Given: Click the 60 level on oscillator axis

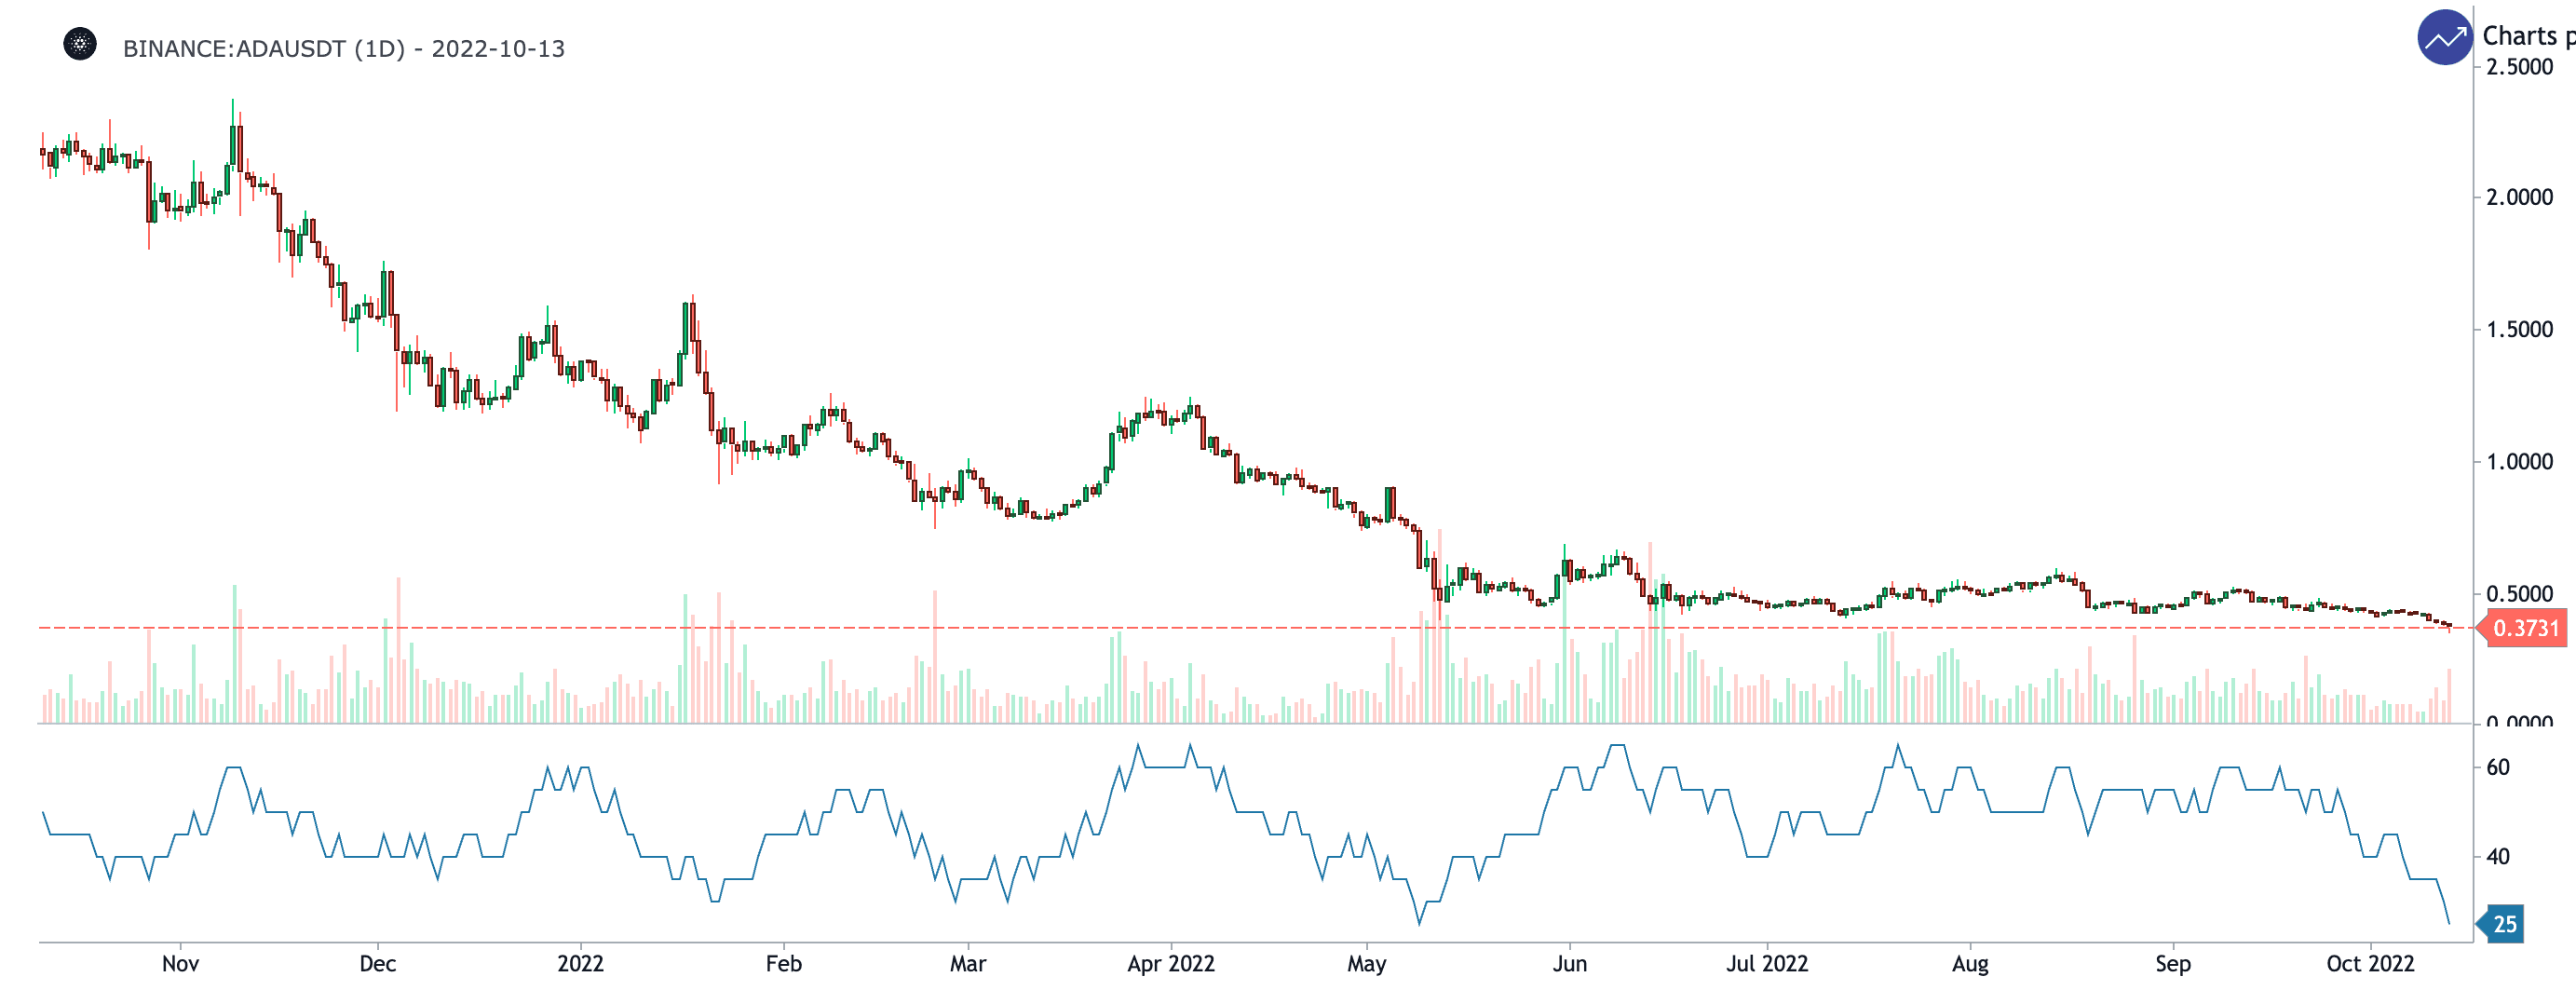Looking at the screenshot, I should click(x=2497, y=767).
